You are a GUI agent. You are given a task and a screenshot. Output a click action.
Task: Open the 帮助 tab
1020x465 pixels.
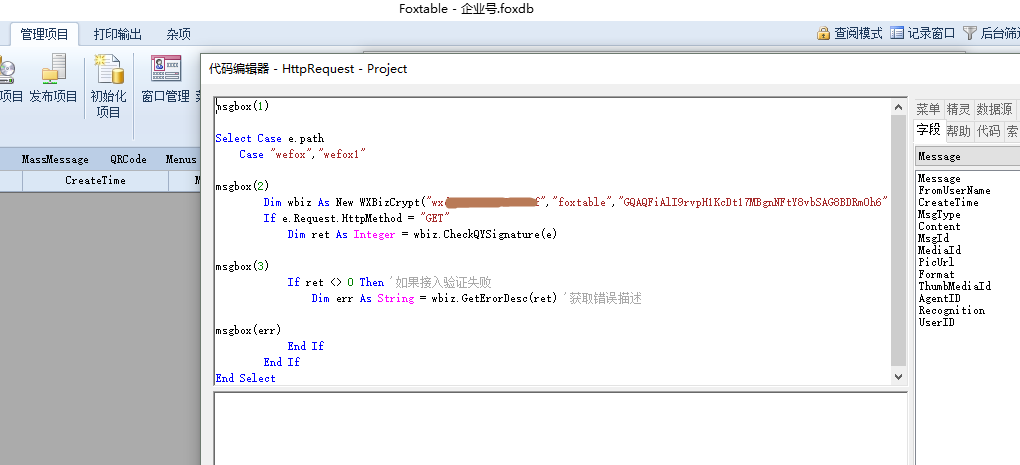coord(958,131)
